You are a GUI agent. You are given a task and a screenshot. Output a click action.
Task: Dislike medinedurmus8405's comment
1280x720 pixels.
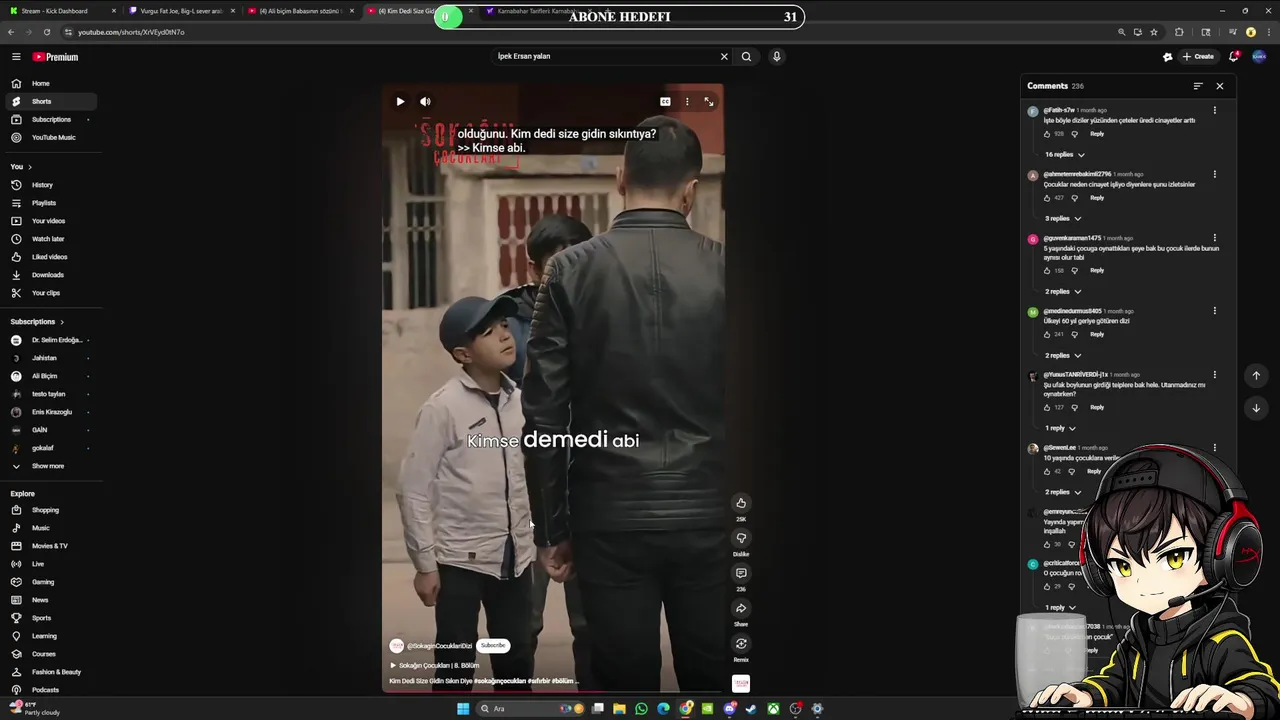coord(1075,335)
